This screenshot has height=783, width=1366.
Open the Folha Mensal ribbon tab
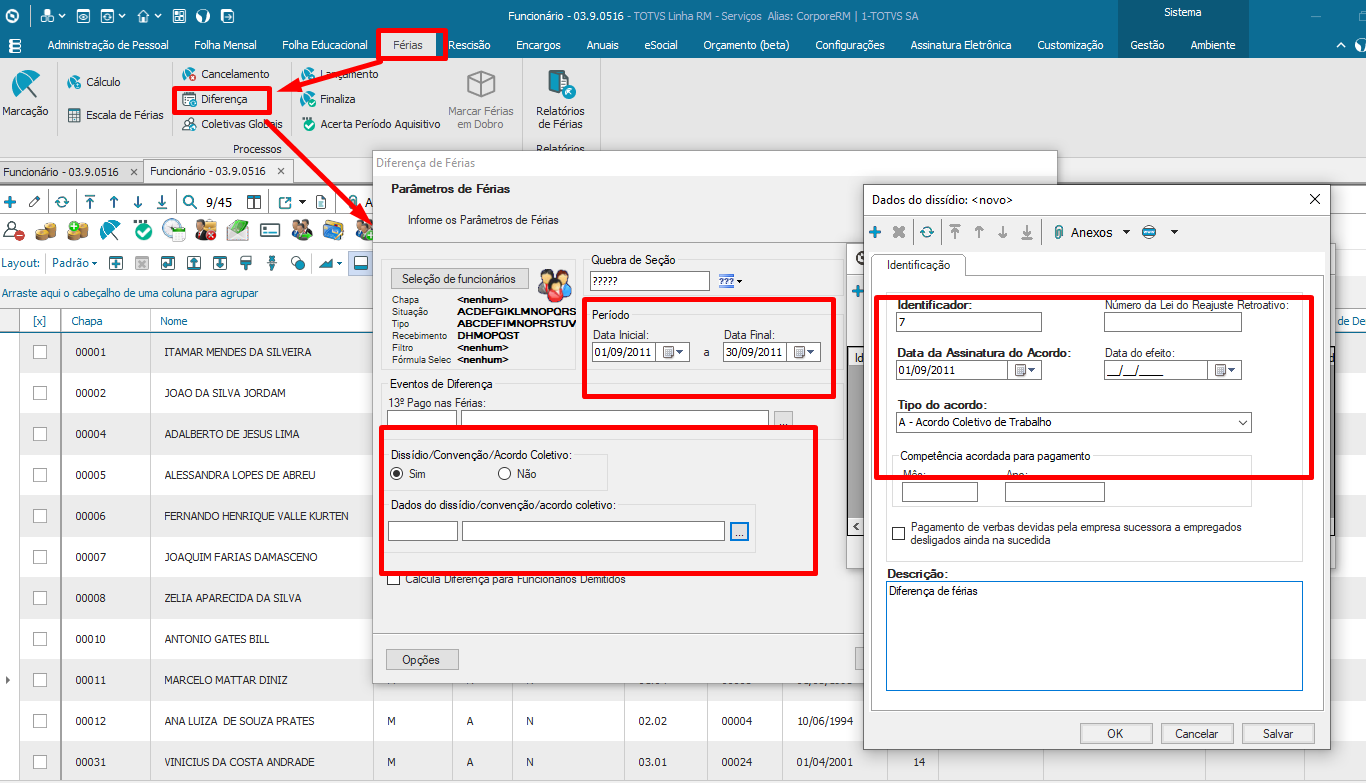[226, 45]
